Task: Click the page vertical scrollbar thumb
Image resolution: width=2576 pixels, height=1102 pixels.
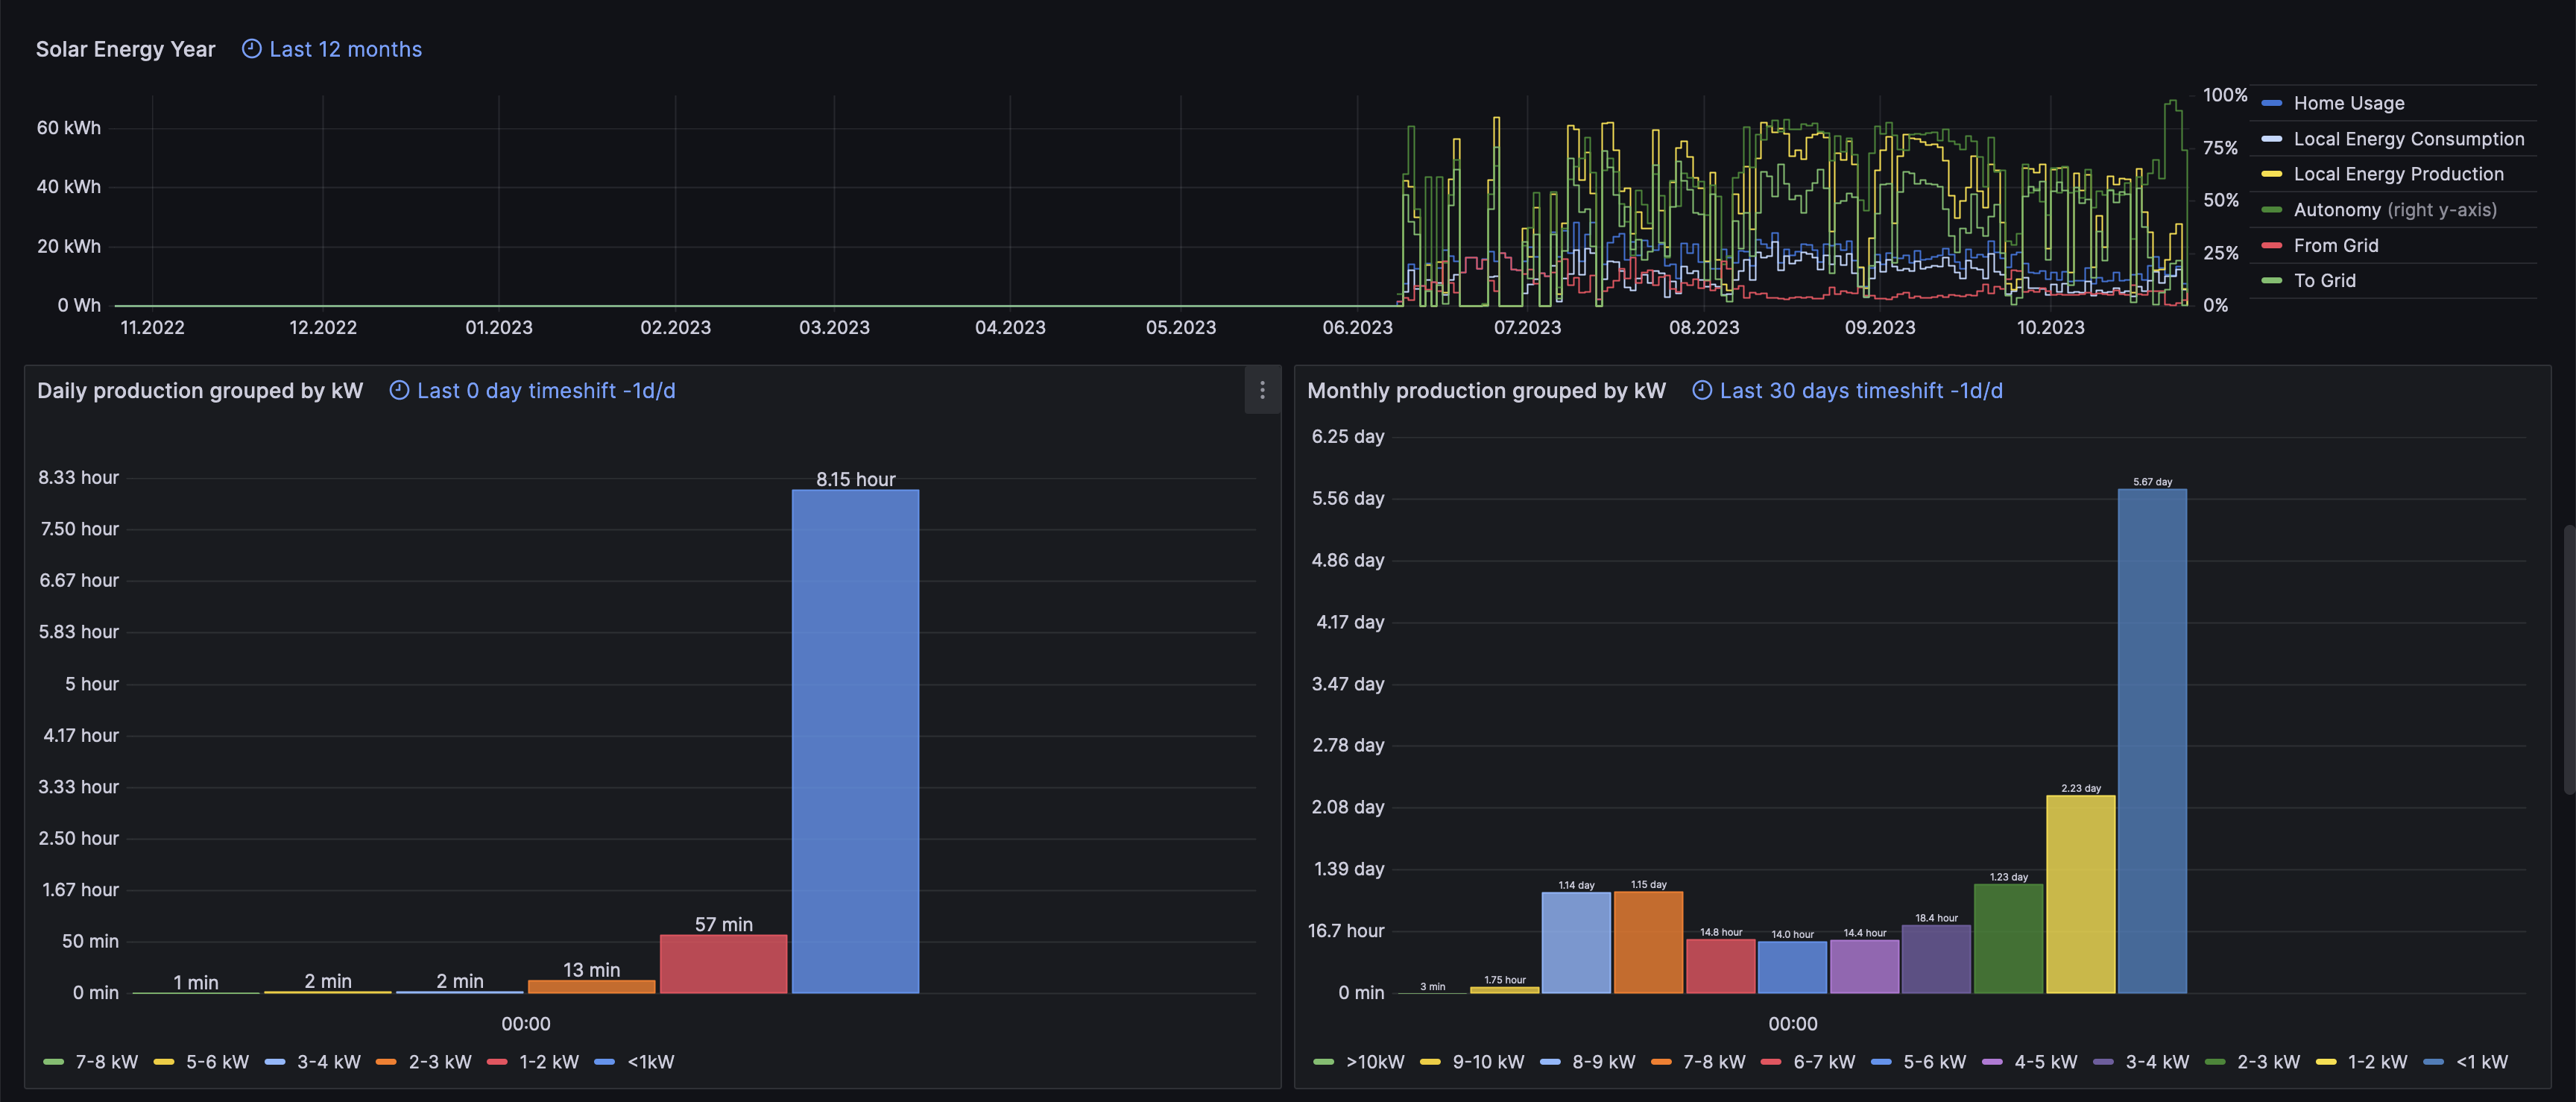Action: pyautogui.click(x=2569, y=660)
